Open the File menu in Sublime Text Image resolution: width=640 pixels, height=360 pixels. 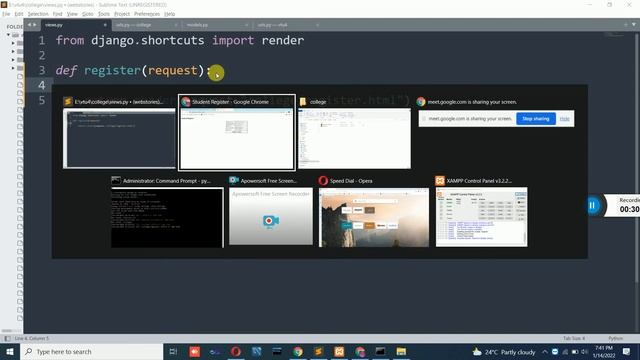point(6,14)
